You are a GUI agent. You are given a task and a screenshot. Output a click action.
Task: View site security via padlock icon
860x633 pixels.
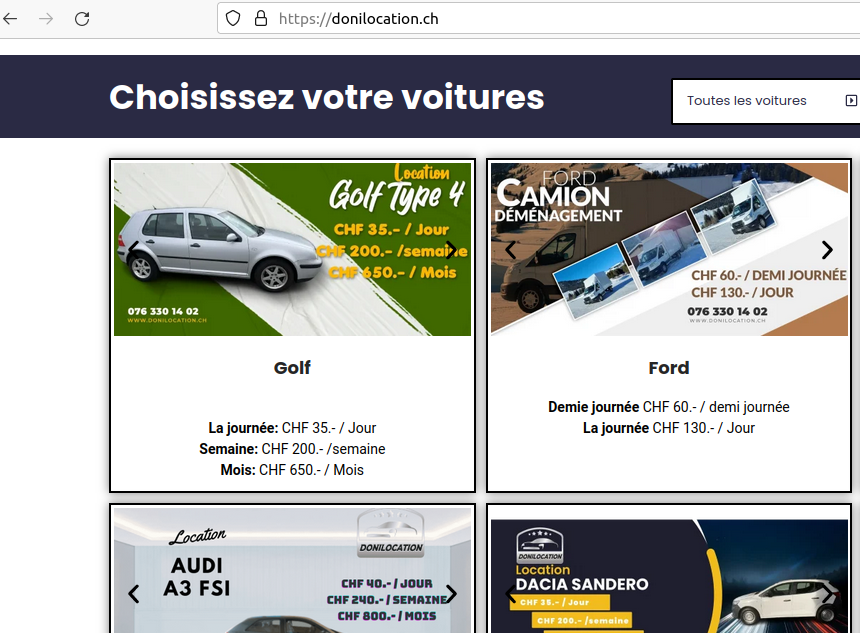[x=261, y=19]
